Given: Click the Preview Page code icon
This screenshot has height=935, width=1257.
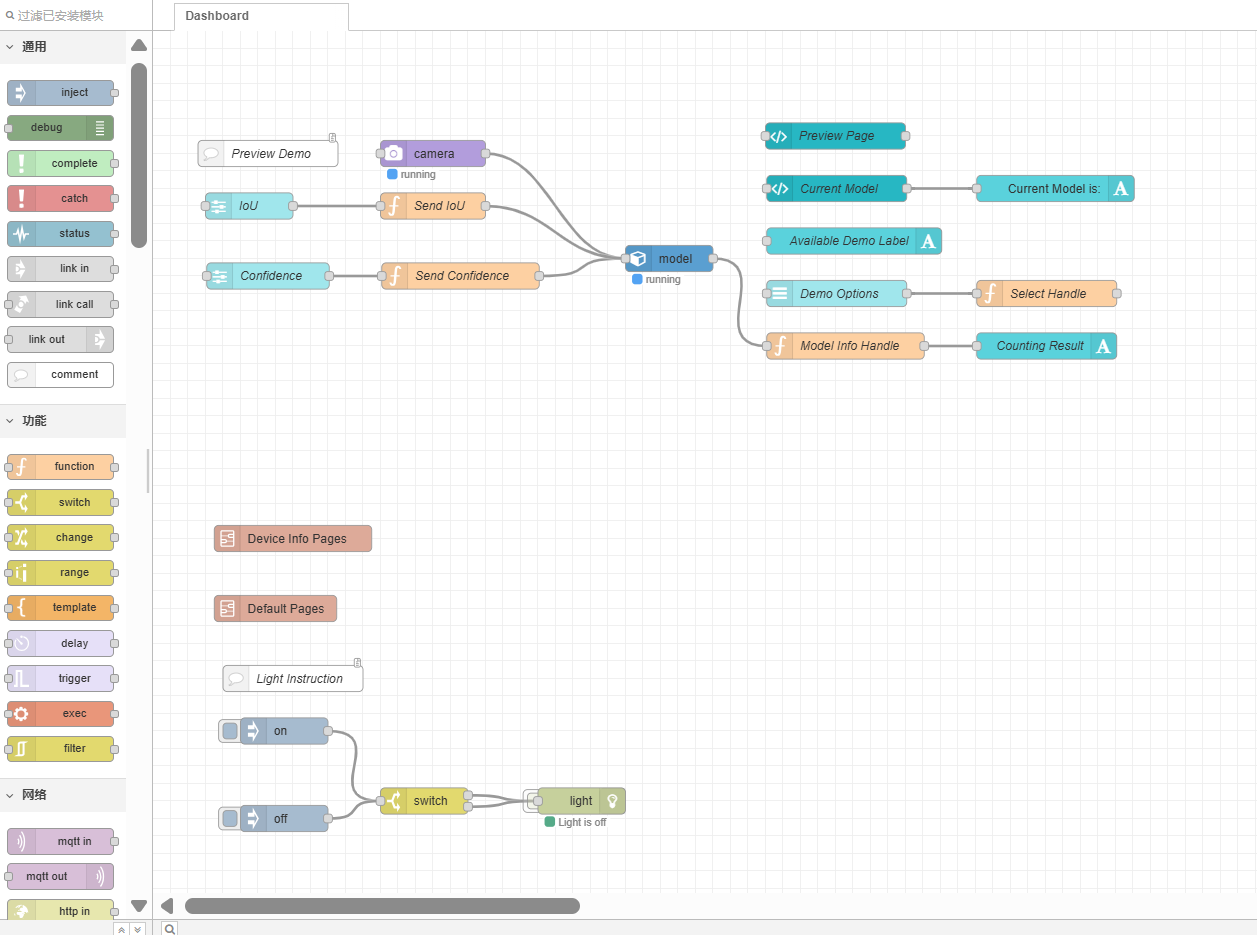Looking at the screenshot, I should tap(779, 136).
